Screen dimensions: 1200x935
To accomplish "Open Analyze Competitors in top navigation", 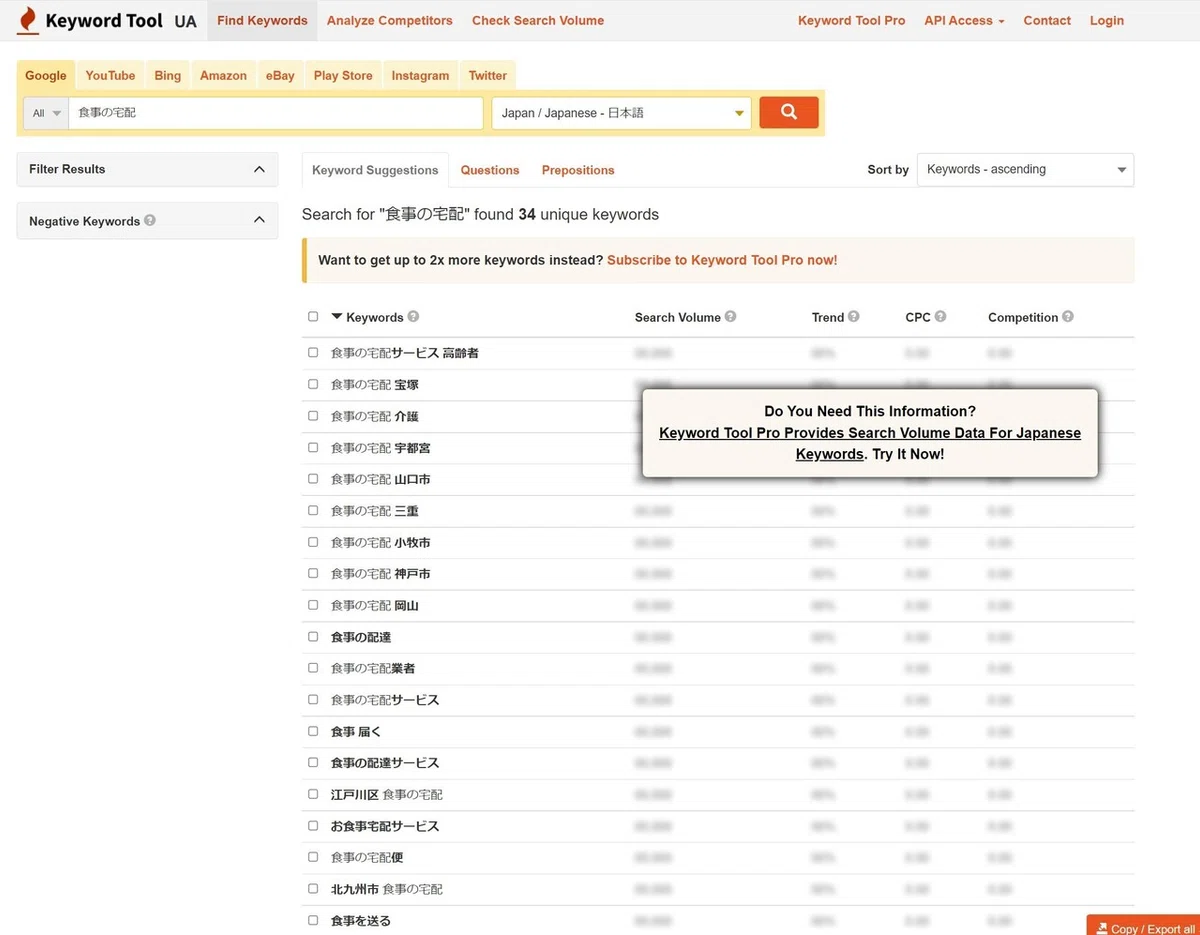I will click(x=390, y=20).
